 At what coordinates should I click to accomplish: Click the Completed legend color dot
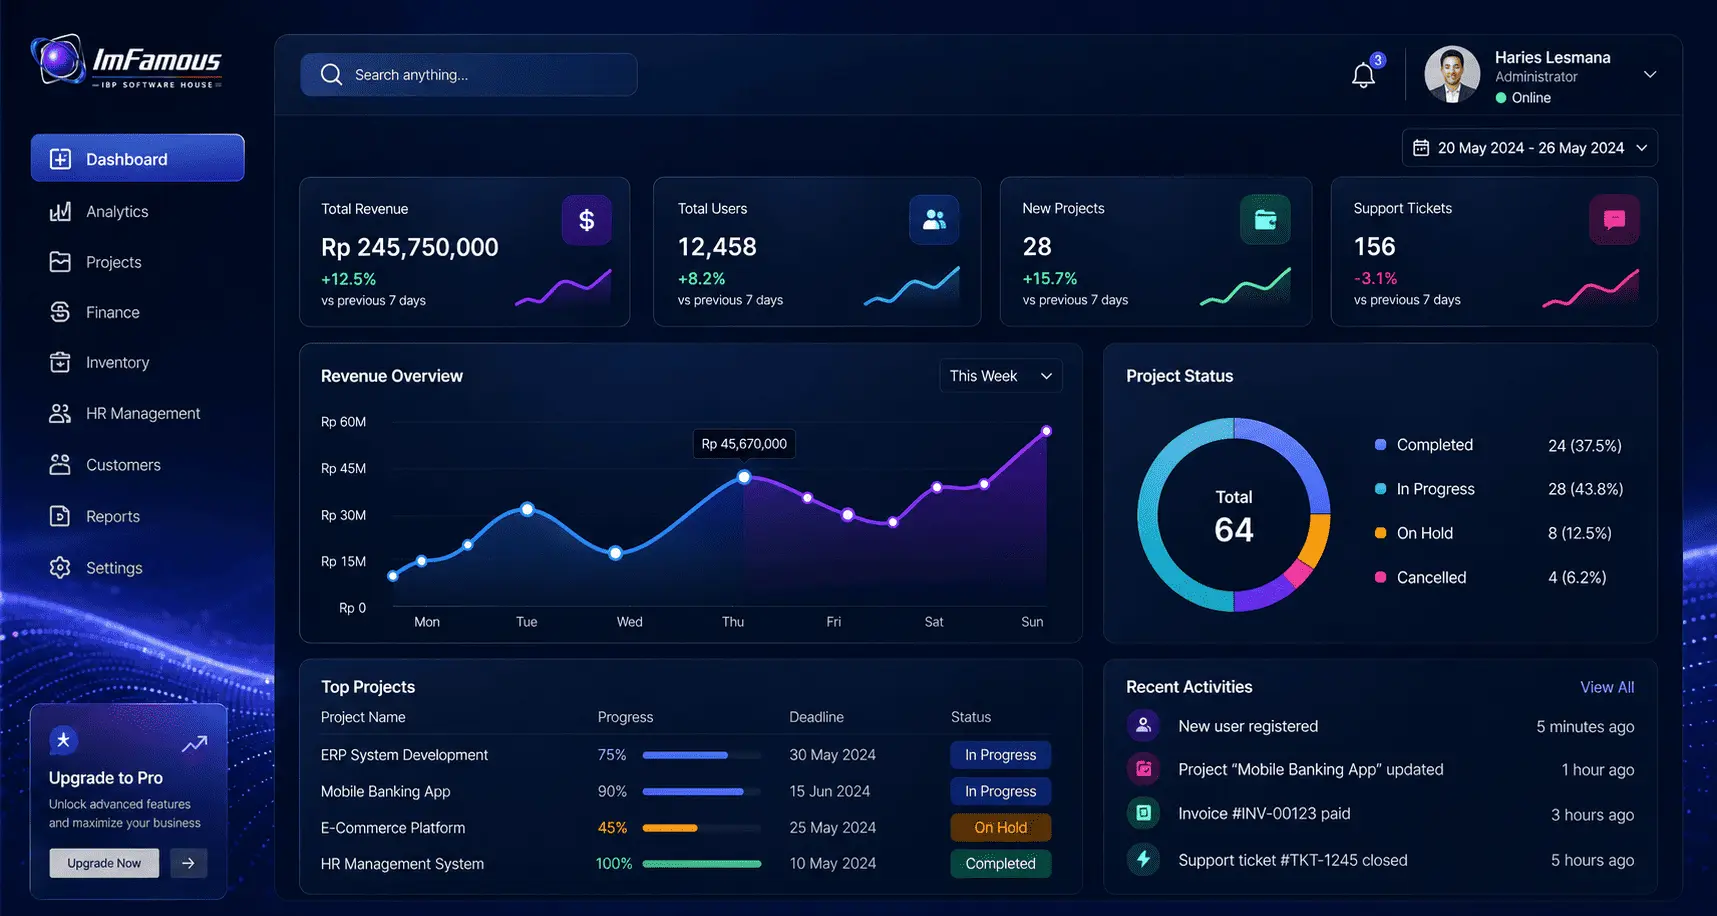(x=1380, y=444)
